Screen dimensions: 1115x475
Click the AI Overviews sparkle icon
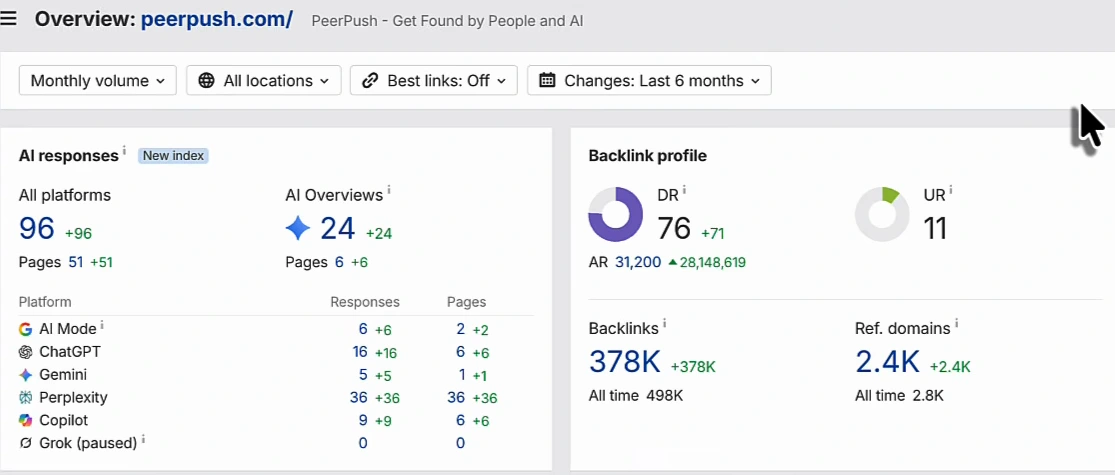click(298, 228)
